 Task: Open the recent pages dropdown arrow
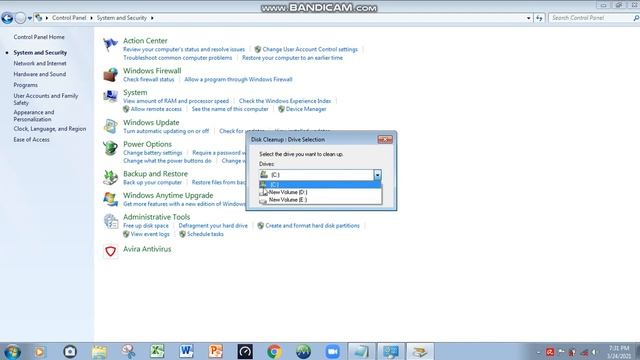click(29, 18)
